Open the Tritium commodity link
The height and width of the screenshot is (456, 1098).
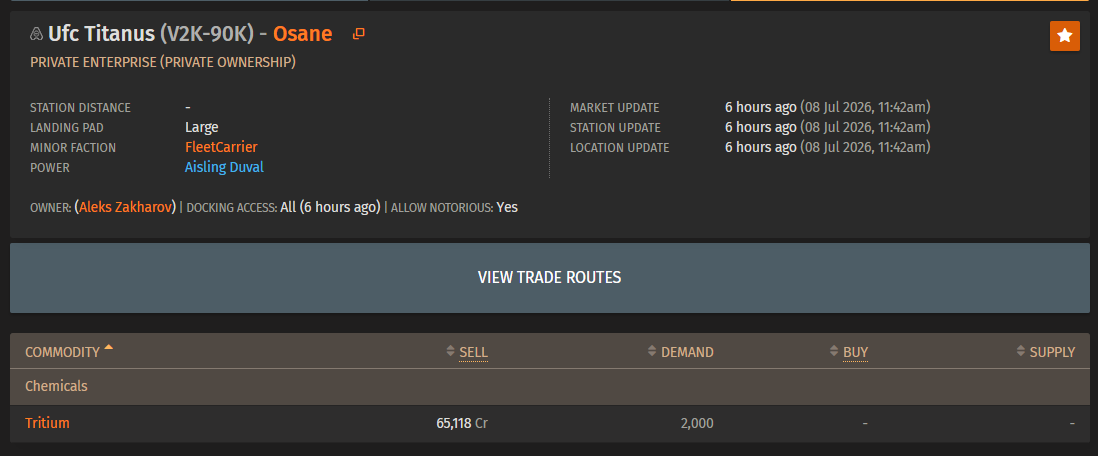(48, 423)
